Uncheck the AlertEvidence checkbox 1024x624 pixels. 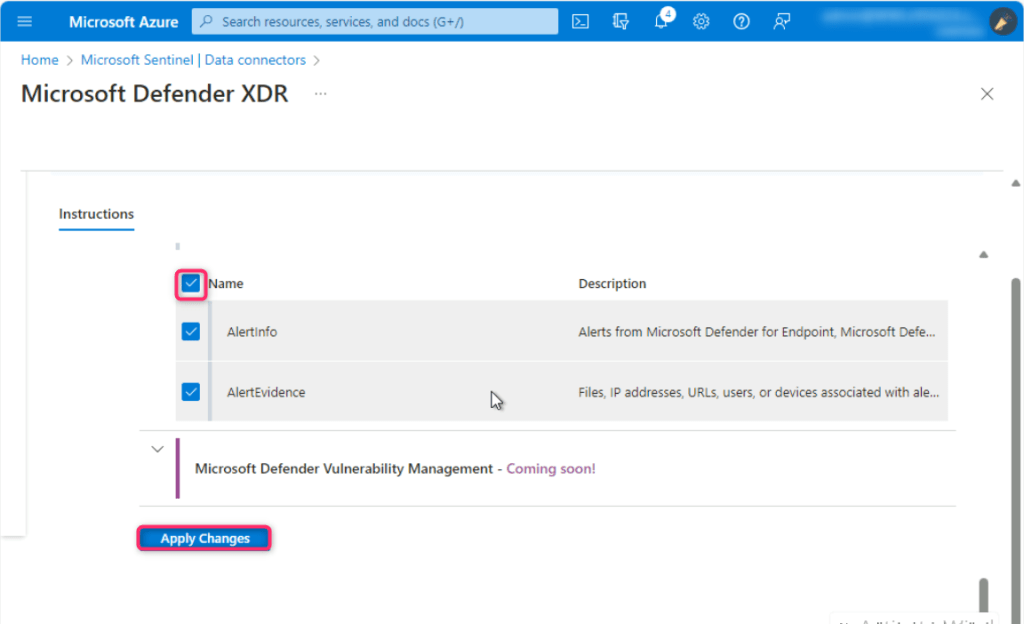coord(191,392)
